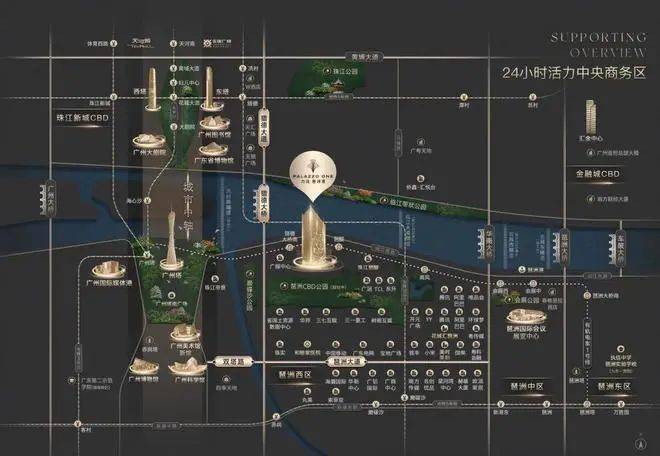The width and height of the screenshot is (660, 456).
Task: Click the 琶洲西区 district label
Action: [x=295, y=374]
